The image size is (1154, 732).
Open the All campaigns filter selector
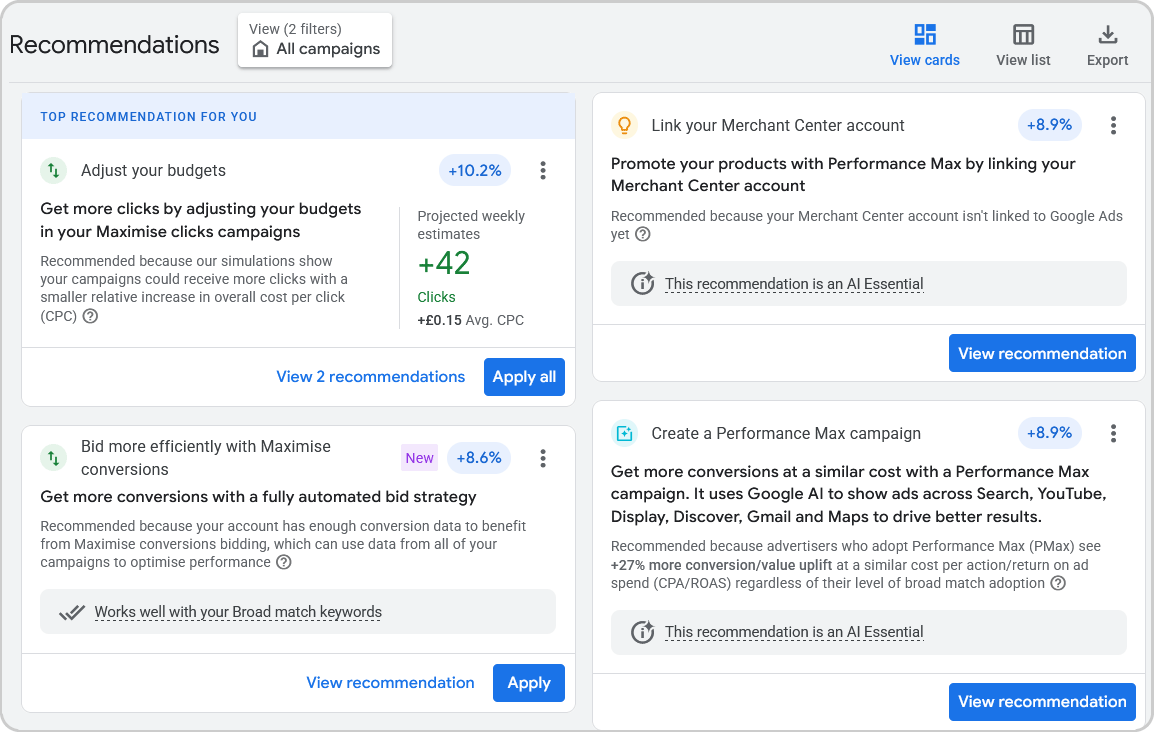[x=315, y=40]
